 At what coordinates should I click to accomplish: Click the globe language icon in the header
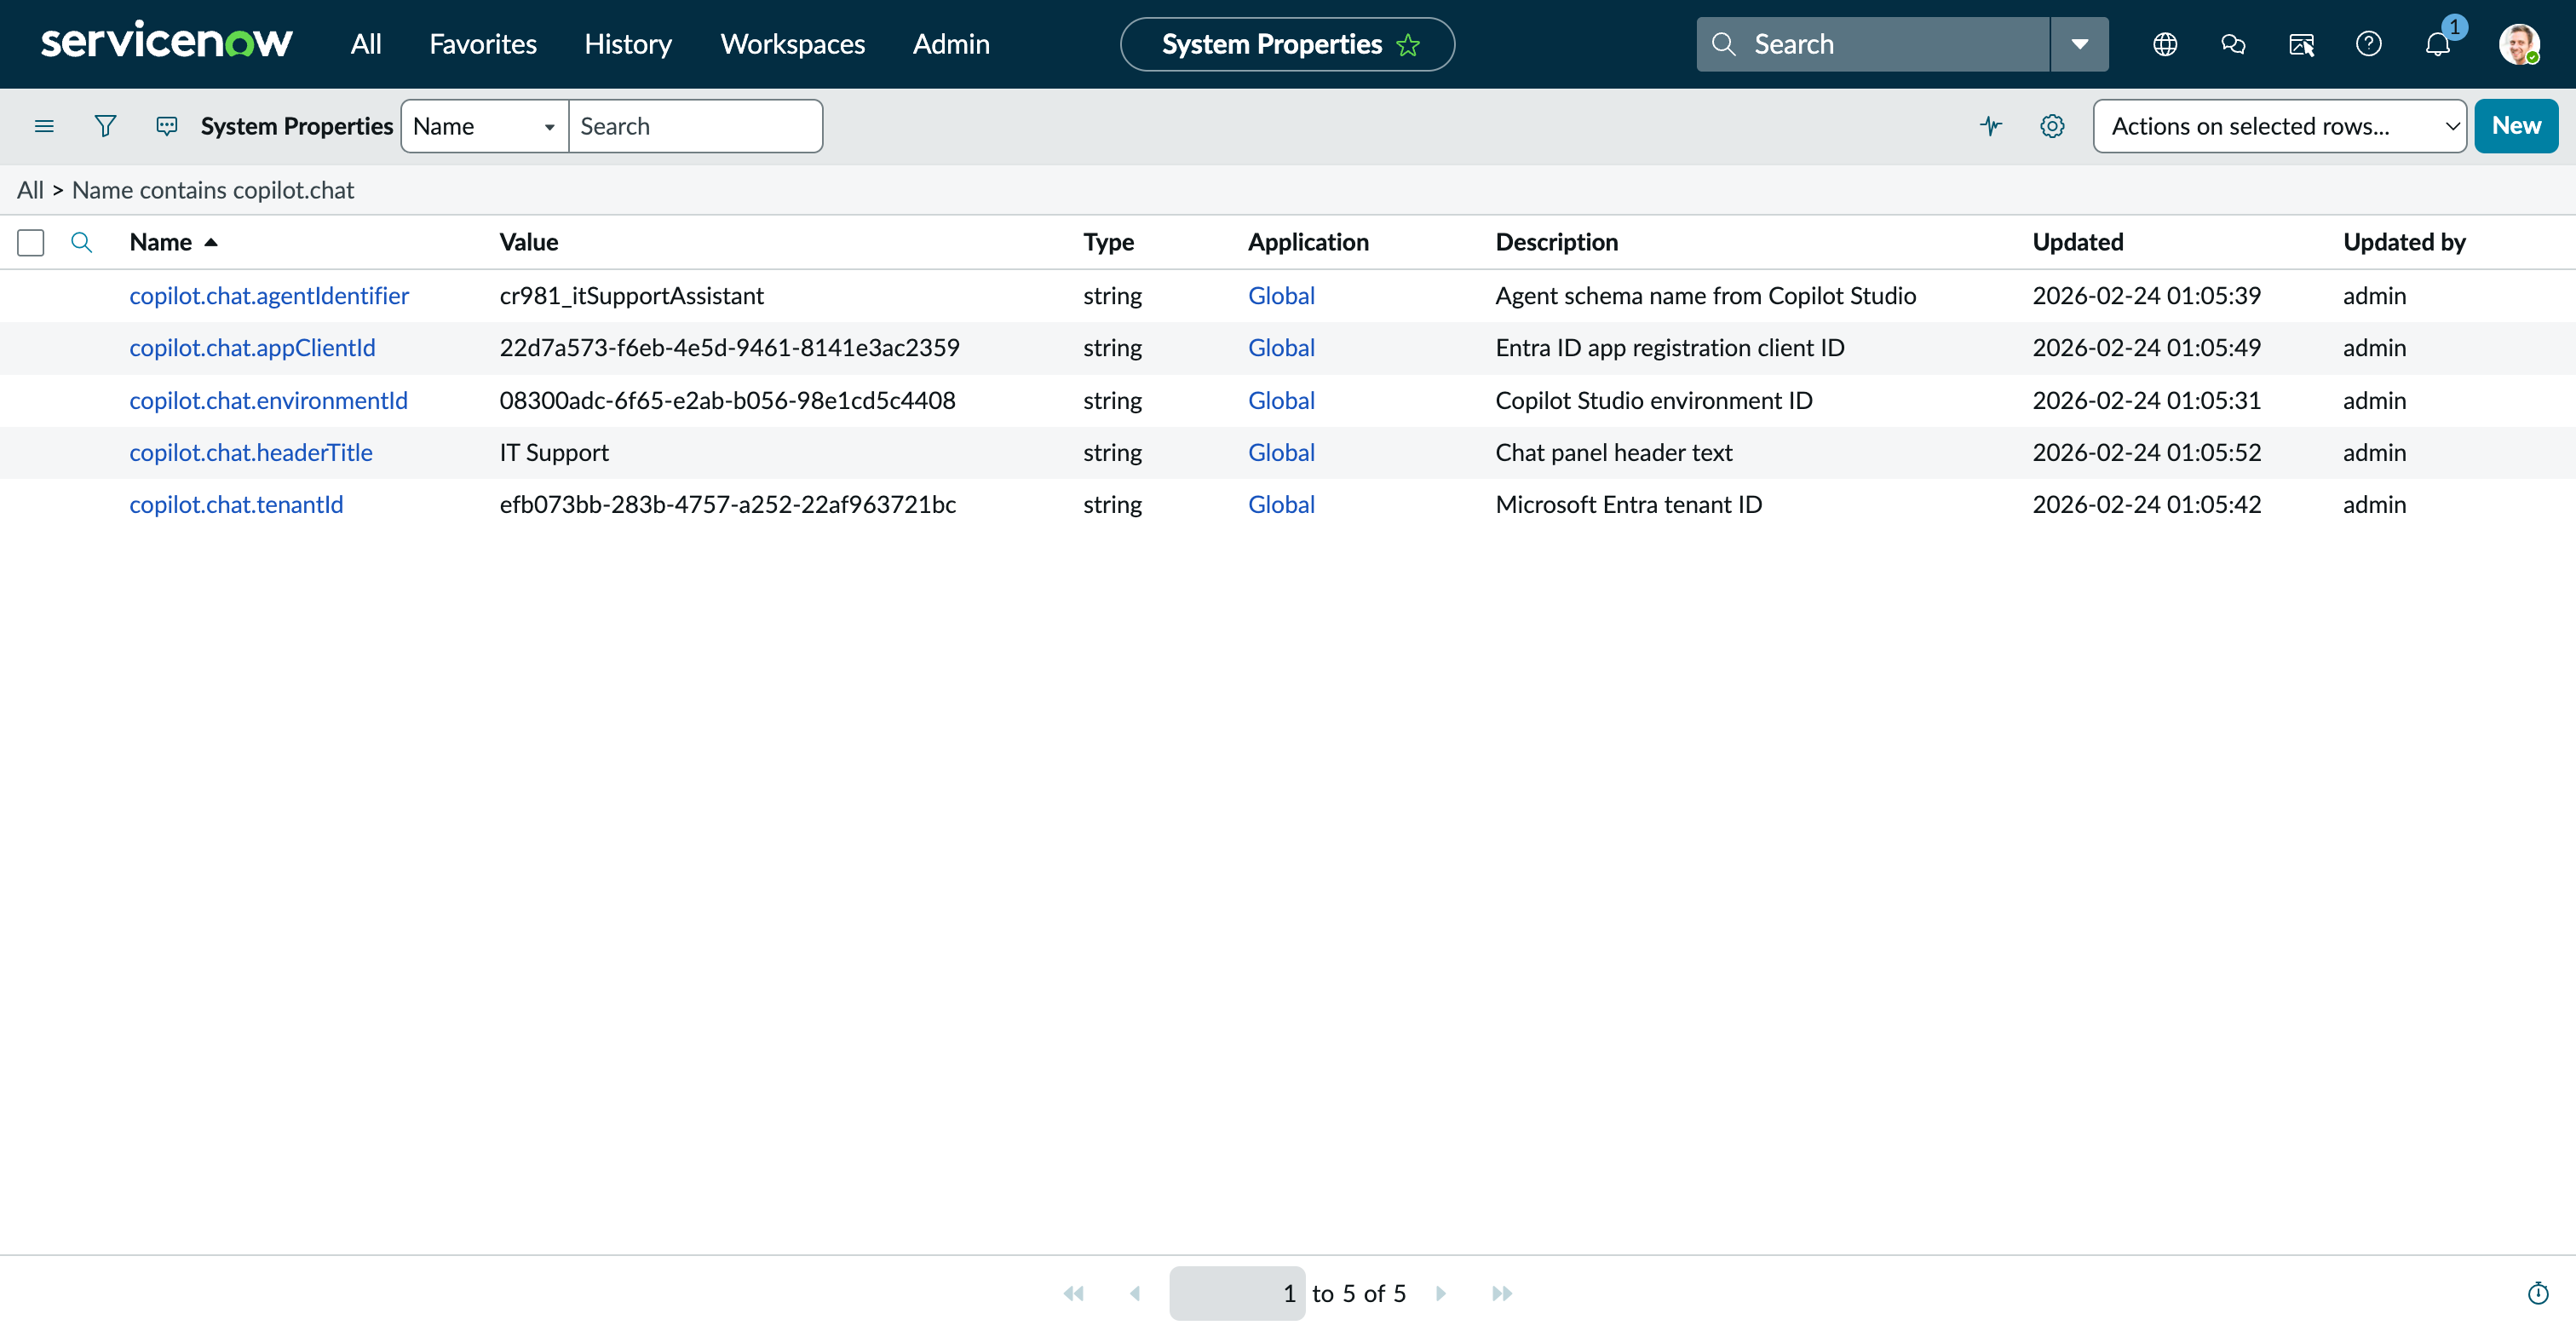(x=2165, y=44)
